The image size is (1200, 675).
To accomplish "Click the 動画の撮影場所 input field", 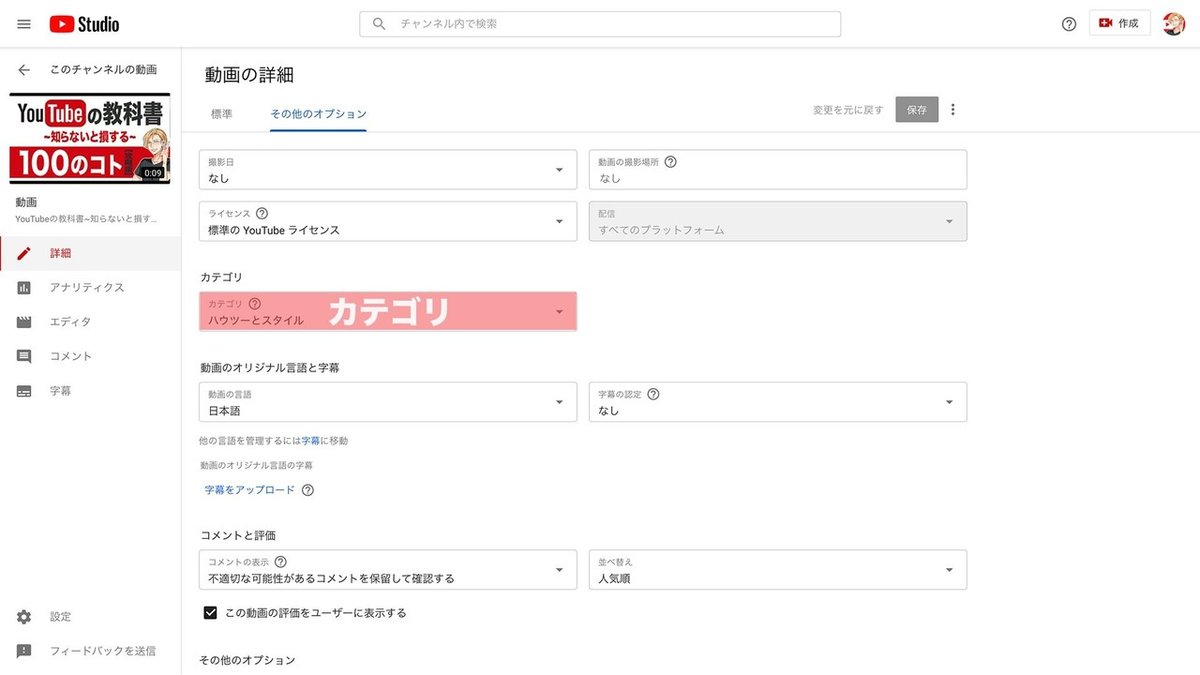I will click(x=778, y=170).
